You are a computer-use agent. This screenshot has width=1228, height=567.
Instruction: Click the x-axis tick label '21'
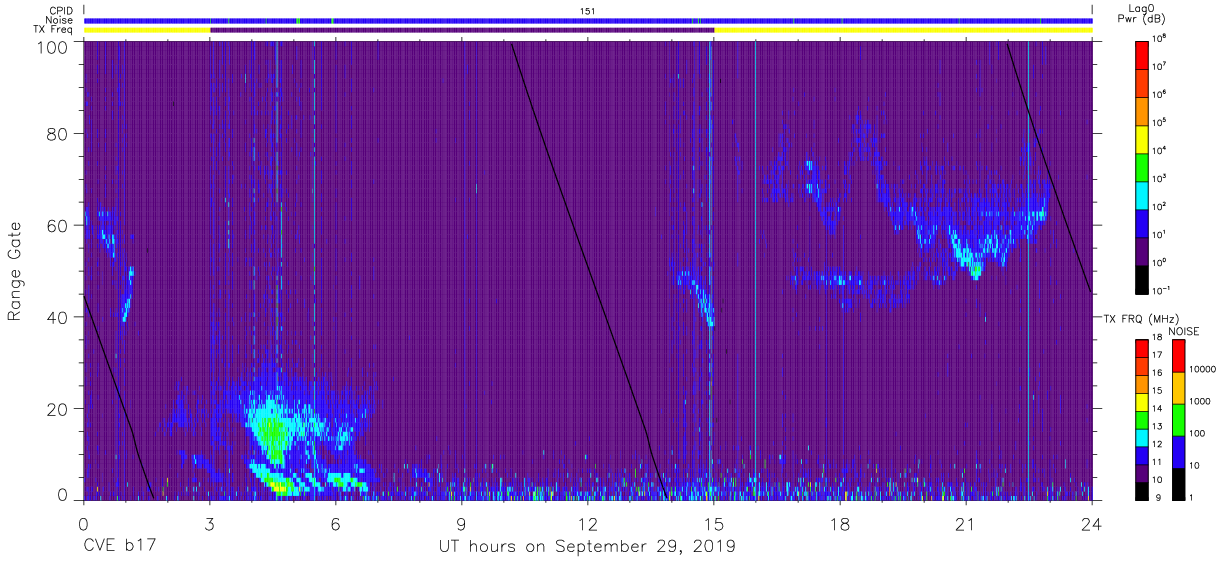pyautogui.click(x=966, y=524)
